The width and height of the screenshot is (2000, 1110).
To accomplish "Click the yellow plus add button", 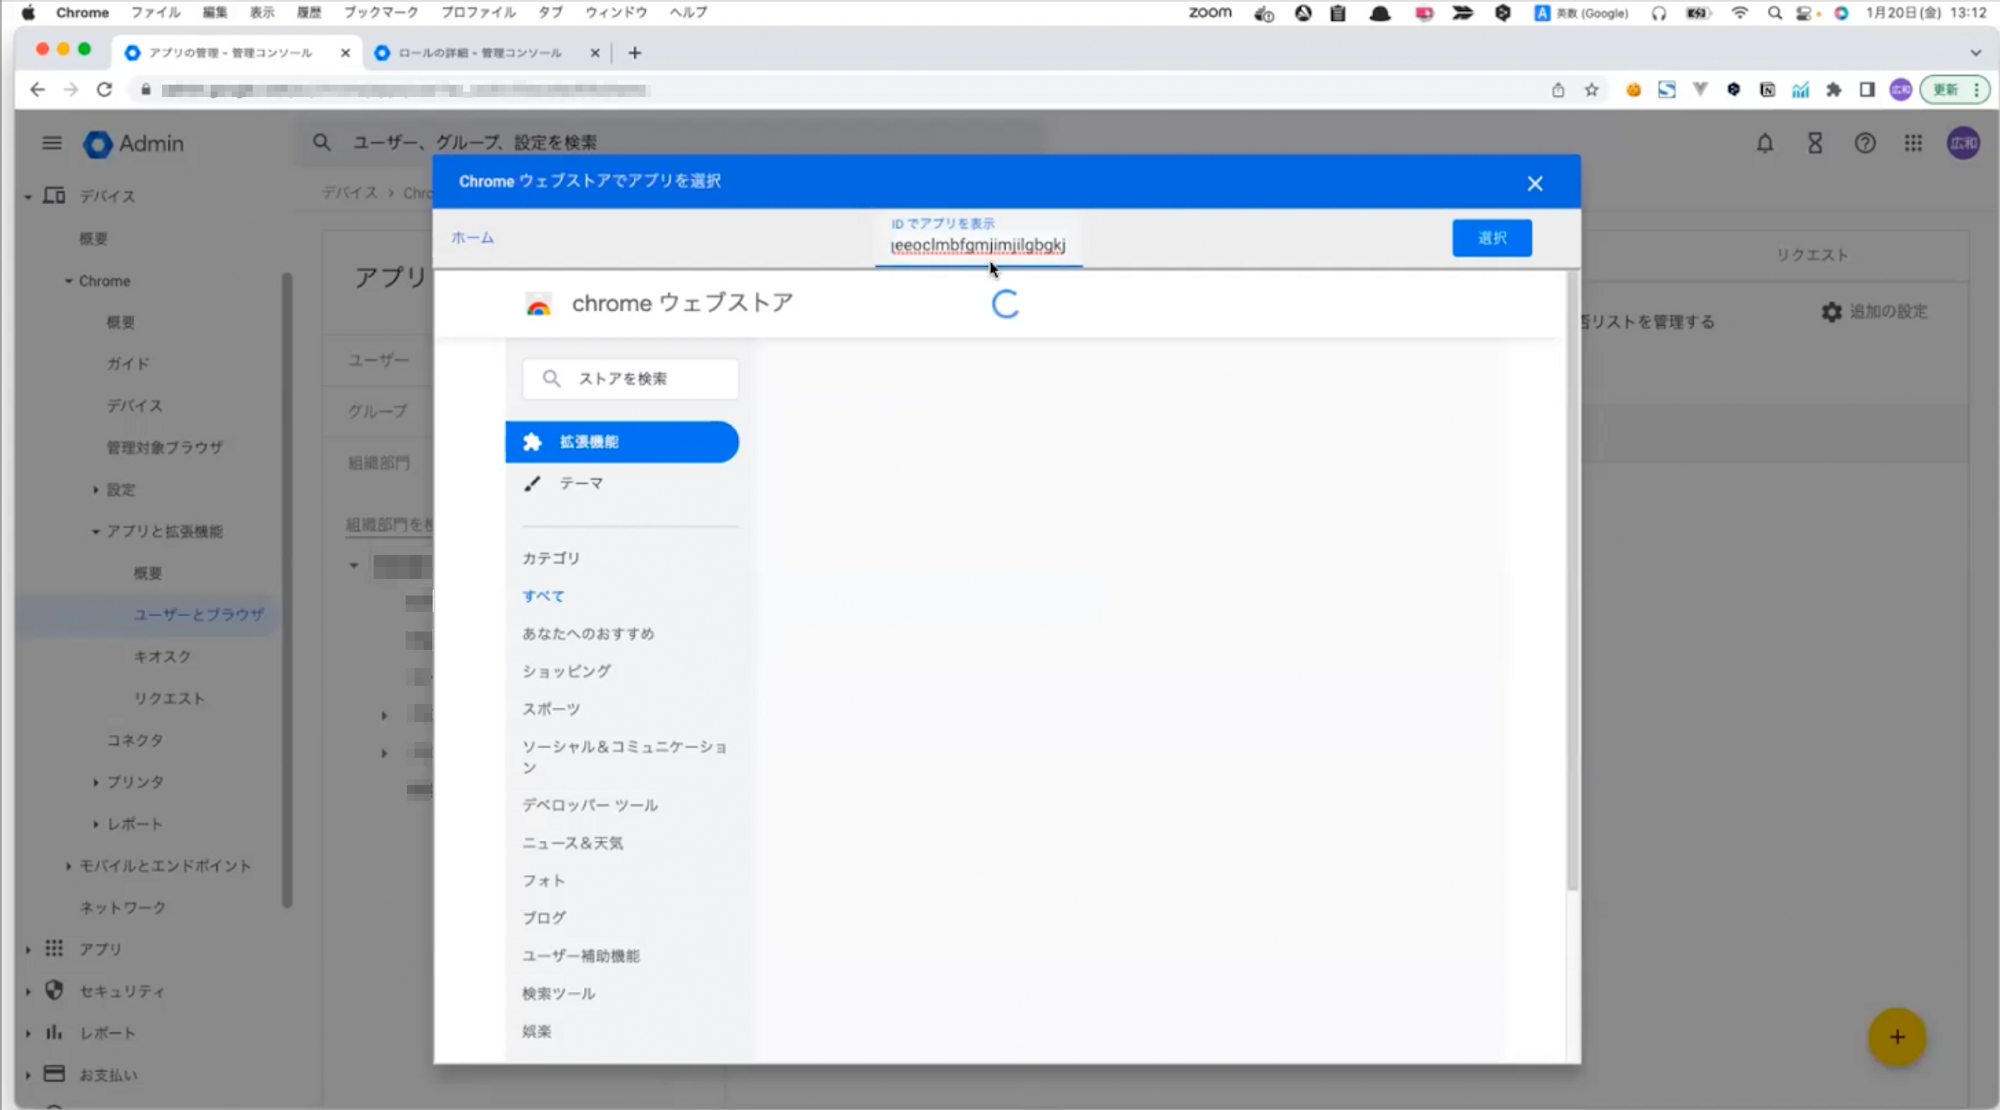I will click(1896, 1037).
